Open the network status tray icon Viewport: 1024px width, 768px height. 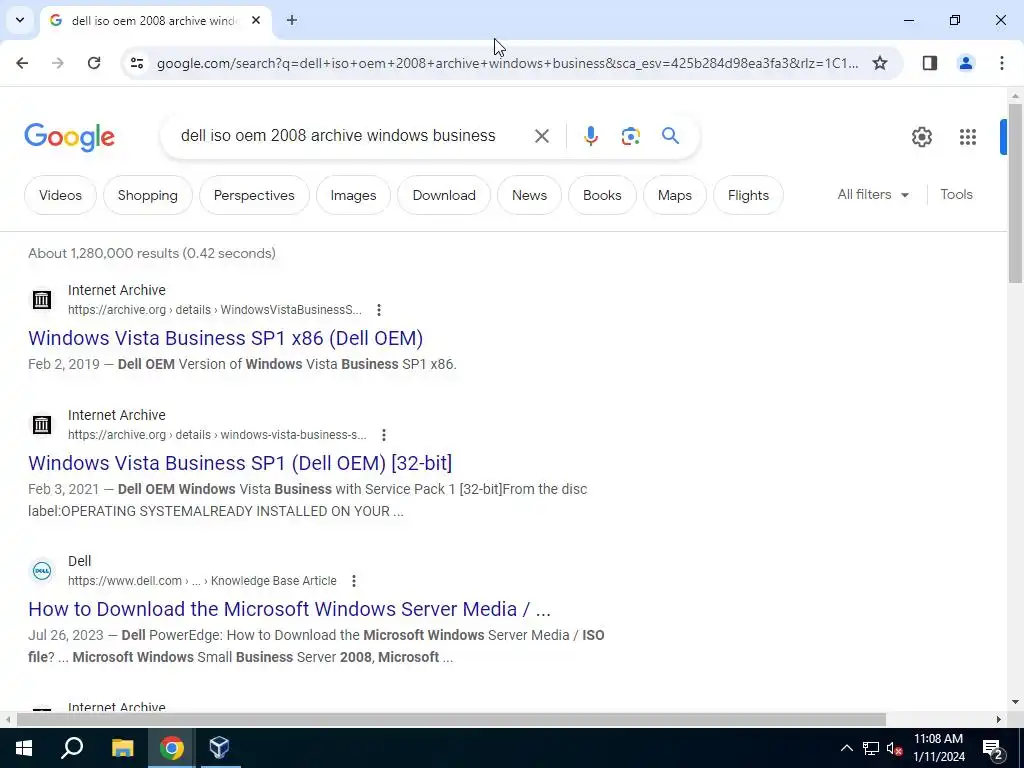(871, 748)
